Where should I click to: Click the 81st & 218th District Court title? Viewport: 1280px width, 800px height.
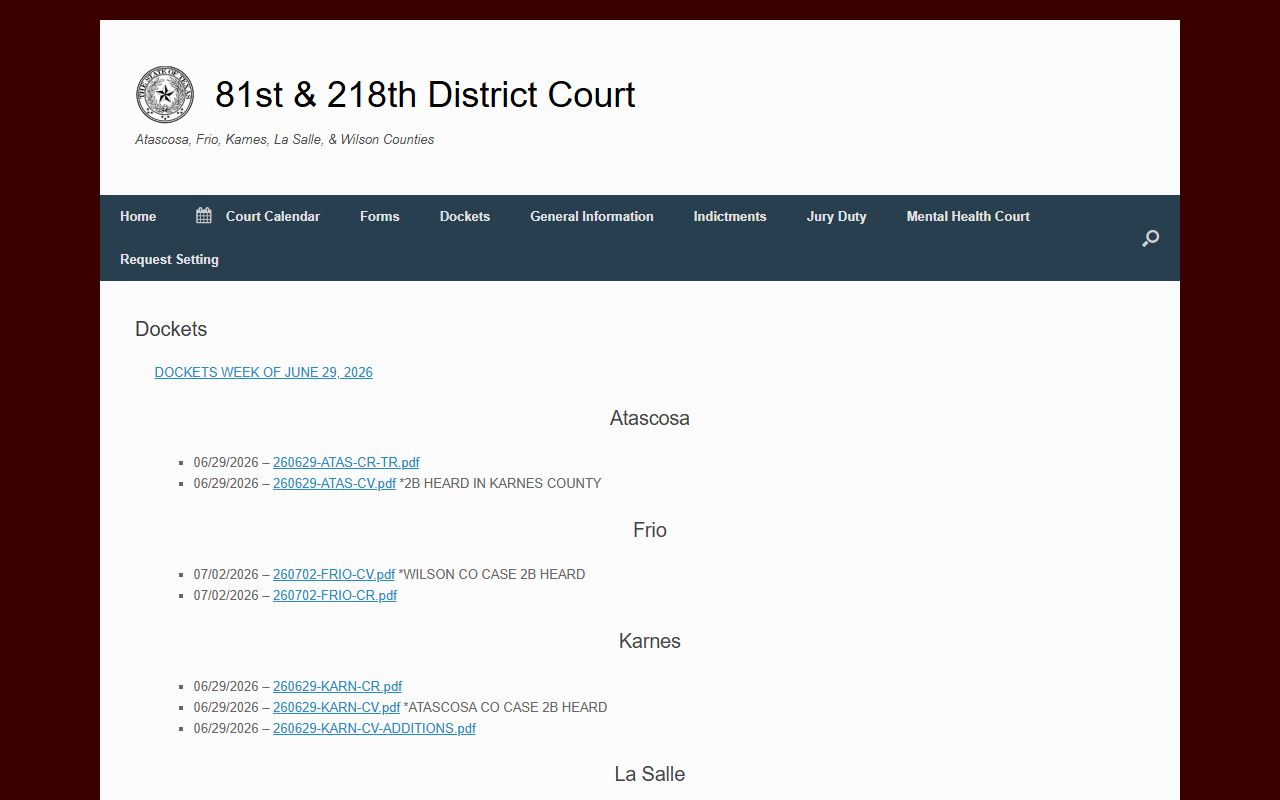point(425,95)
